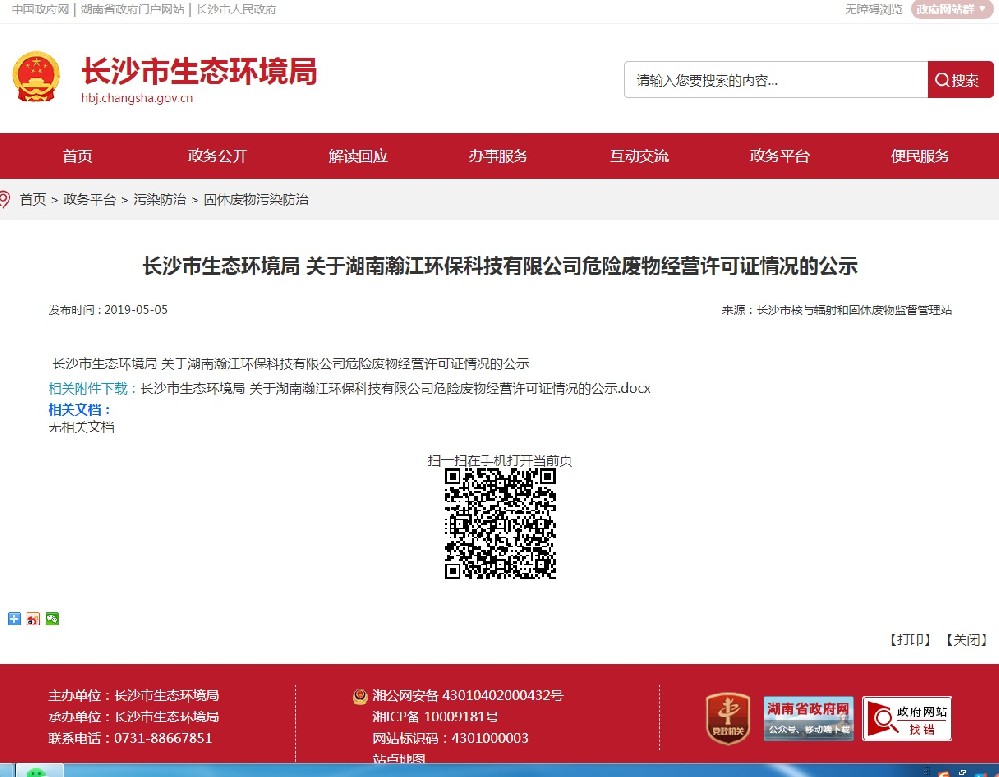Select 互动交流 in the navigation bar

pyautogui.click(x=639, y=156)
